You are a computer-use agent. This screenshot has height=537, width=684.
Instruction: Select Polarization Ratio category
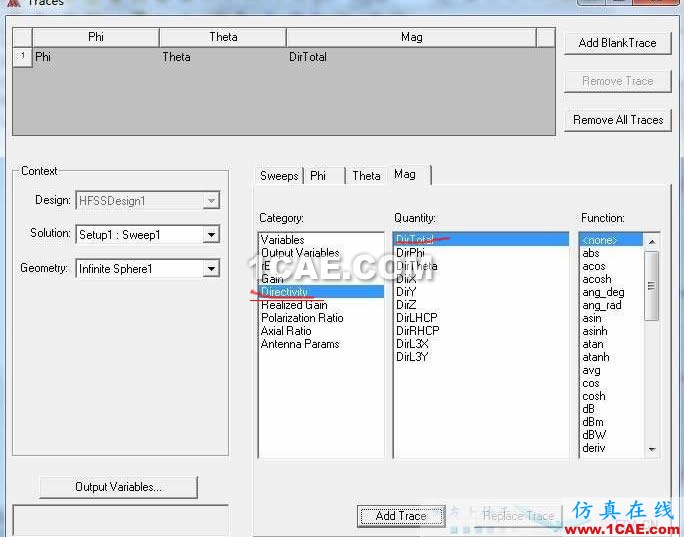click(x=321, y=318)
